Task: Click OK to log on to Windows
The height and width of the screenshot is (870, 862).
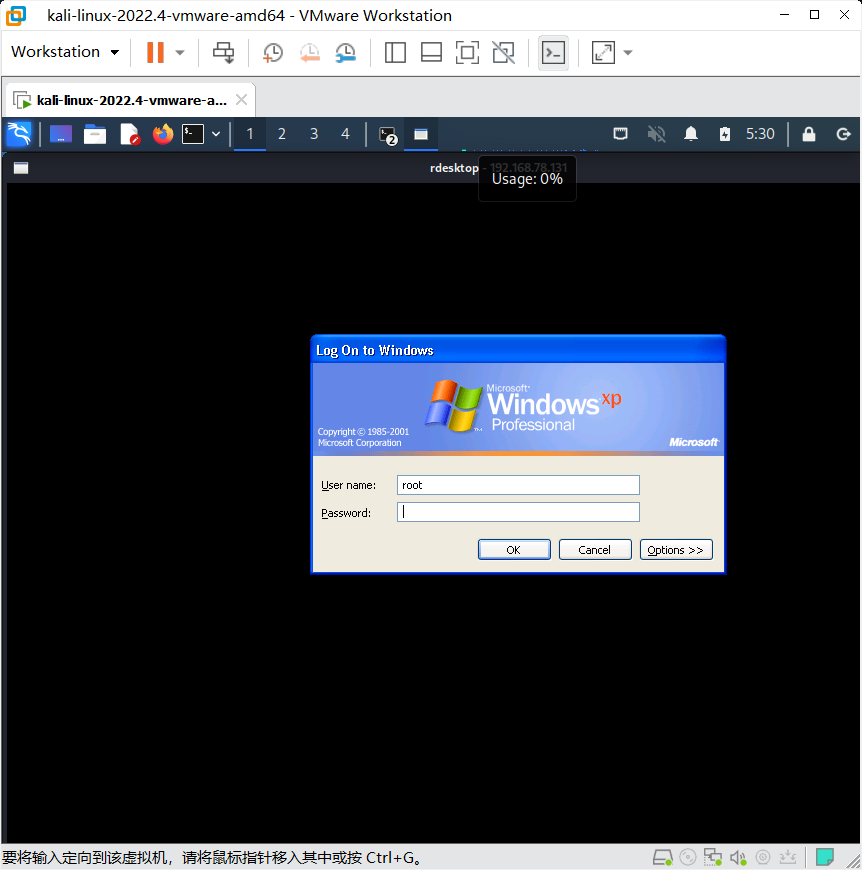Action: 514,550
